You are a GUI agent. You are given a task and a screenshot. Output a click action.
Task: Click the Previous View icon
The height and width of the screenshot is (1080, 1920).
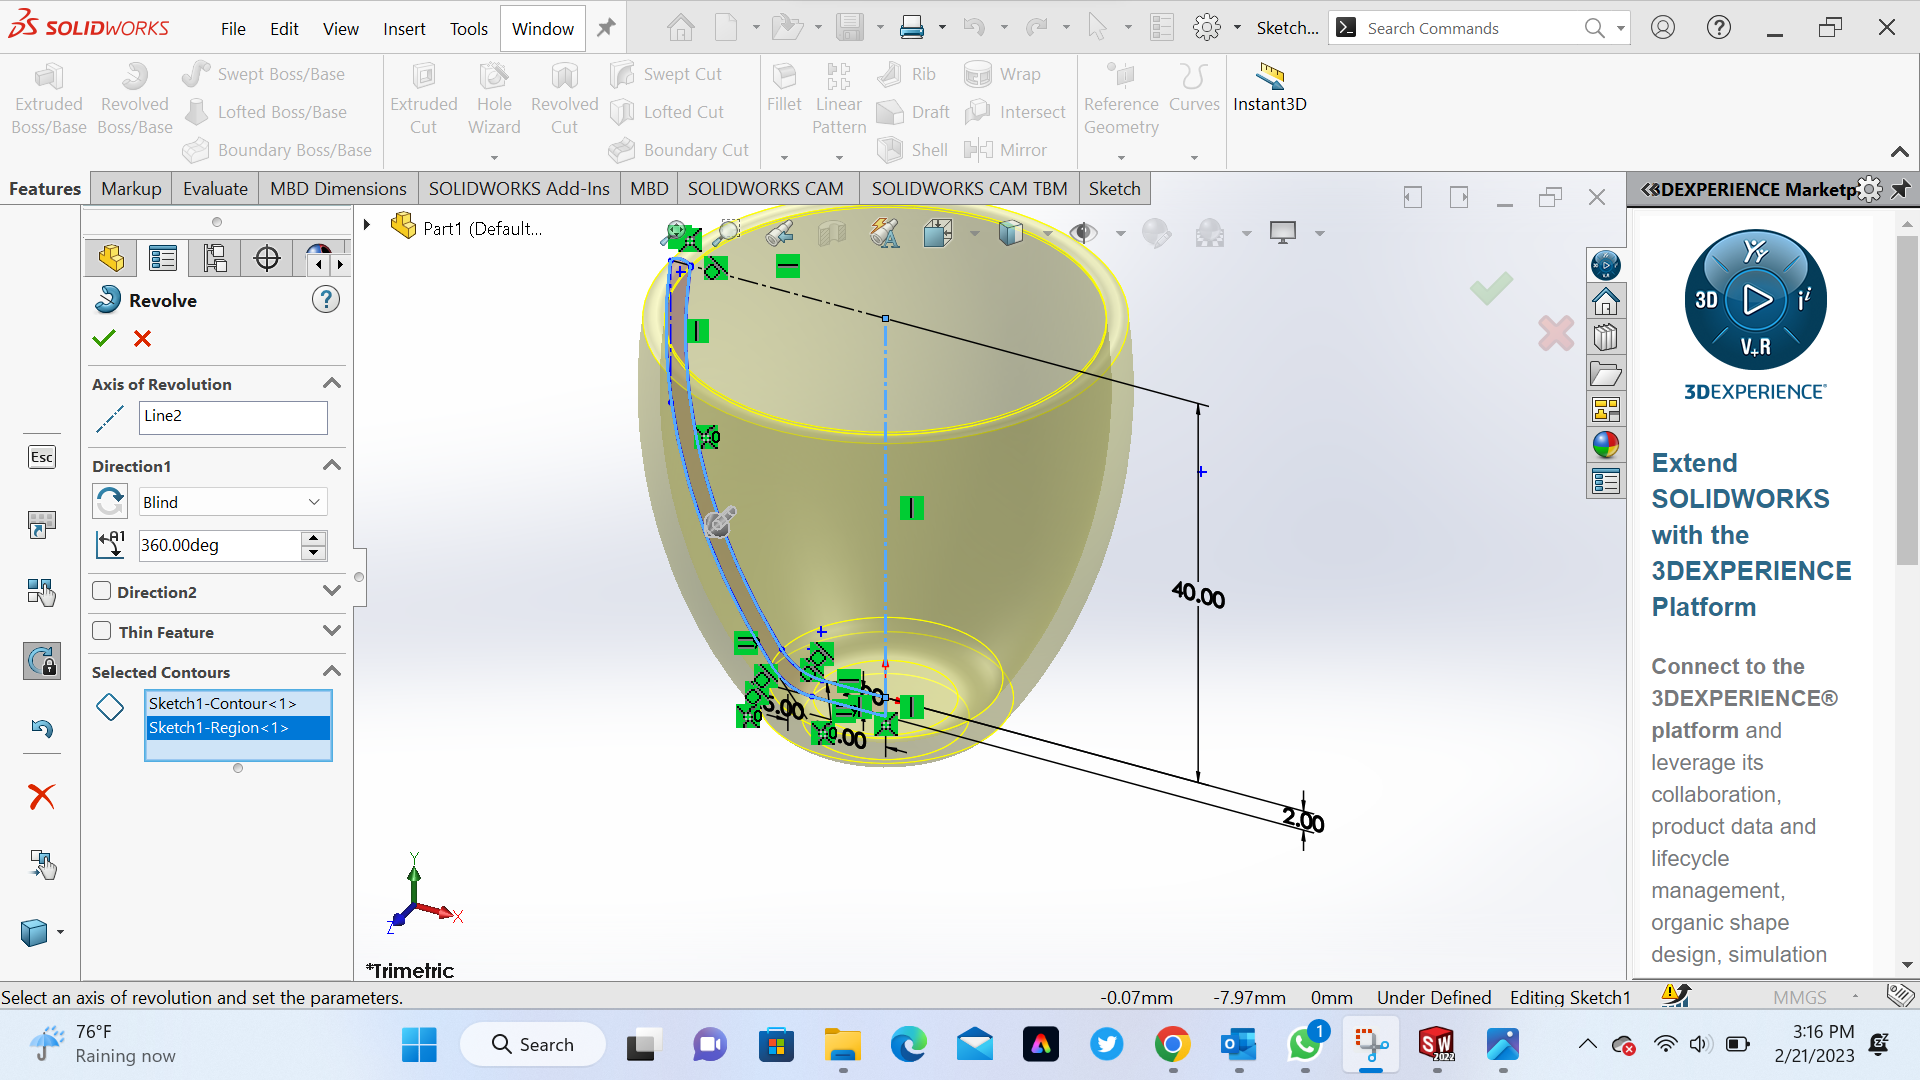779,233
